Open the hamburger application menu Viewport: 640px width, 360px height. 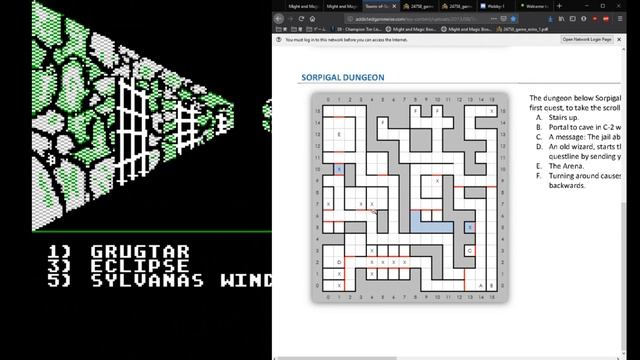coord(620,19)
